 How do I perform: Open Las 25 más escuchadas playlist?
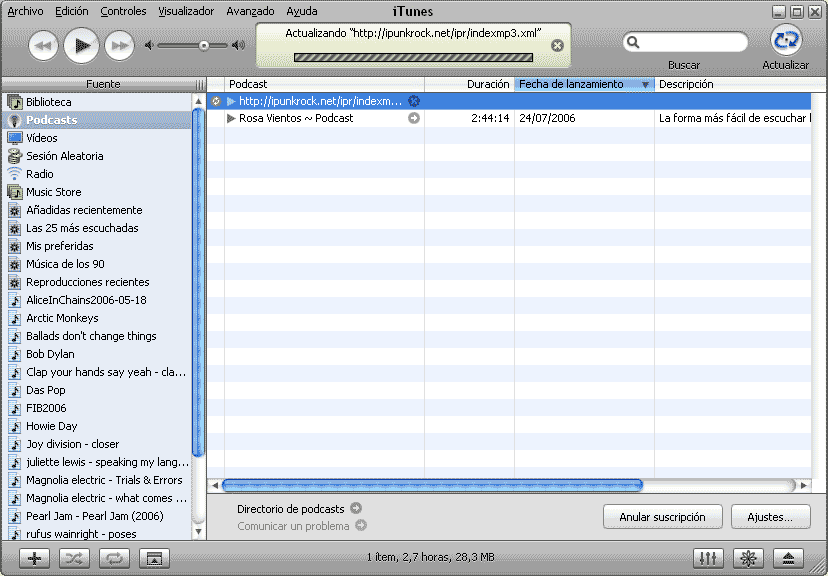(x=98, y=228)
